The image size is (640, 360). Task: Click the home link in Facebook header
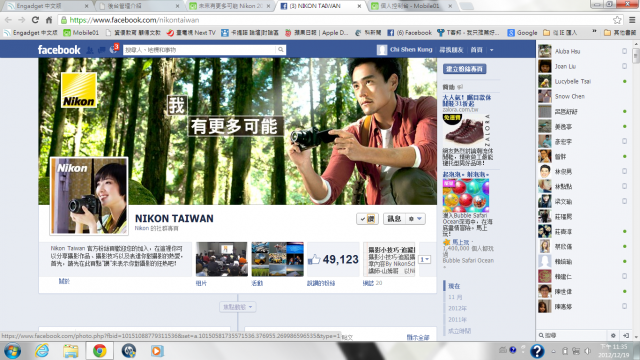(476, 50)
